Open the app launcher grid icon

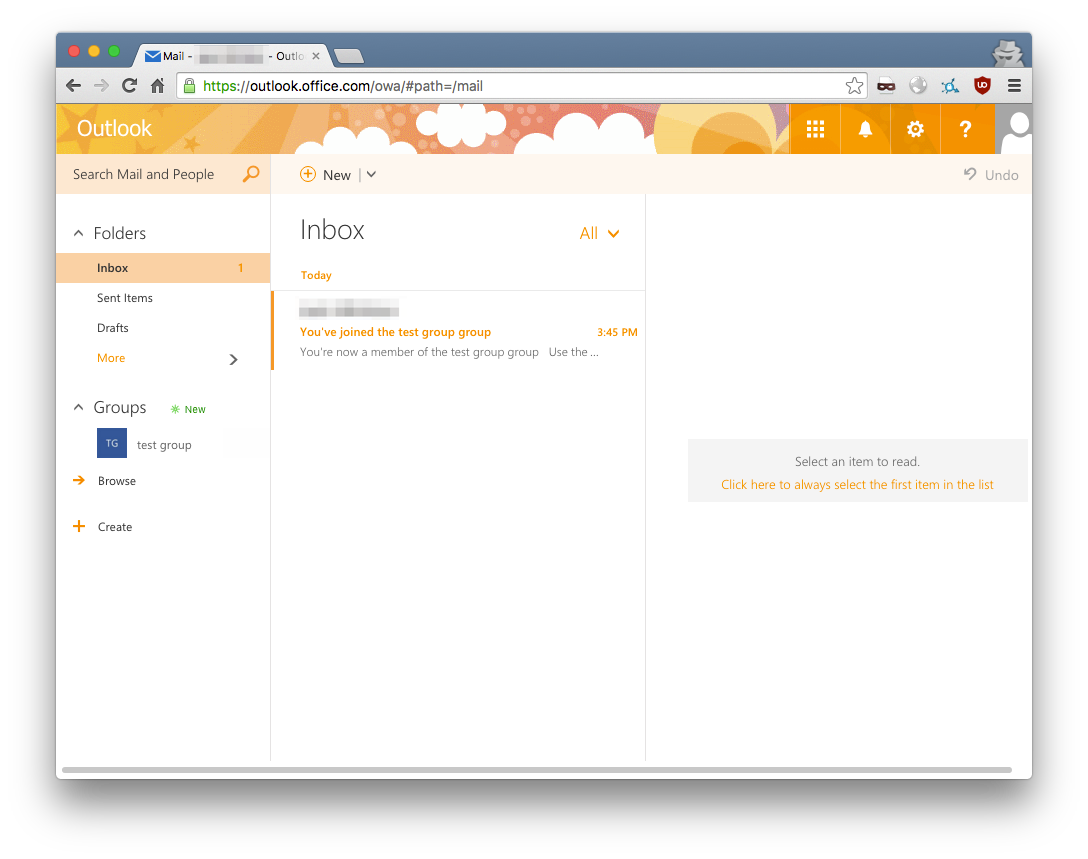tap(815, 129)
